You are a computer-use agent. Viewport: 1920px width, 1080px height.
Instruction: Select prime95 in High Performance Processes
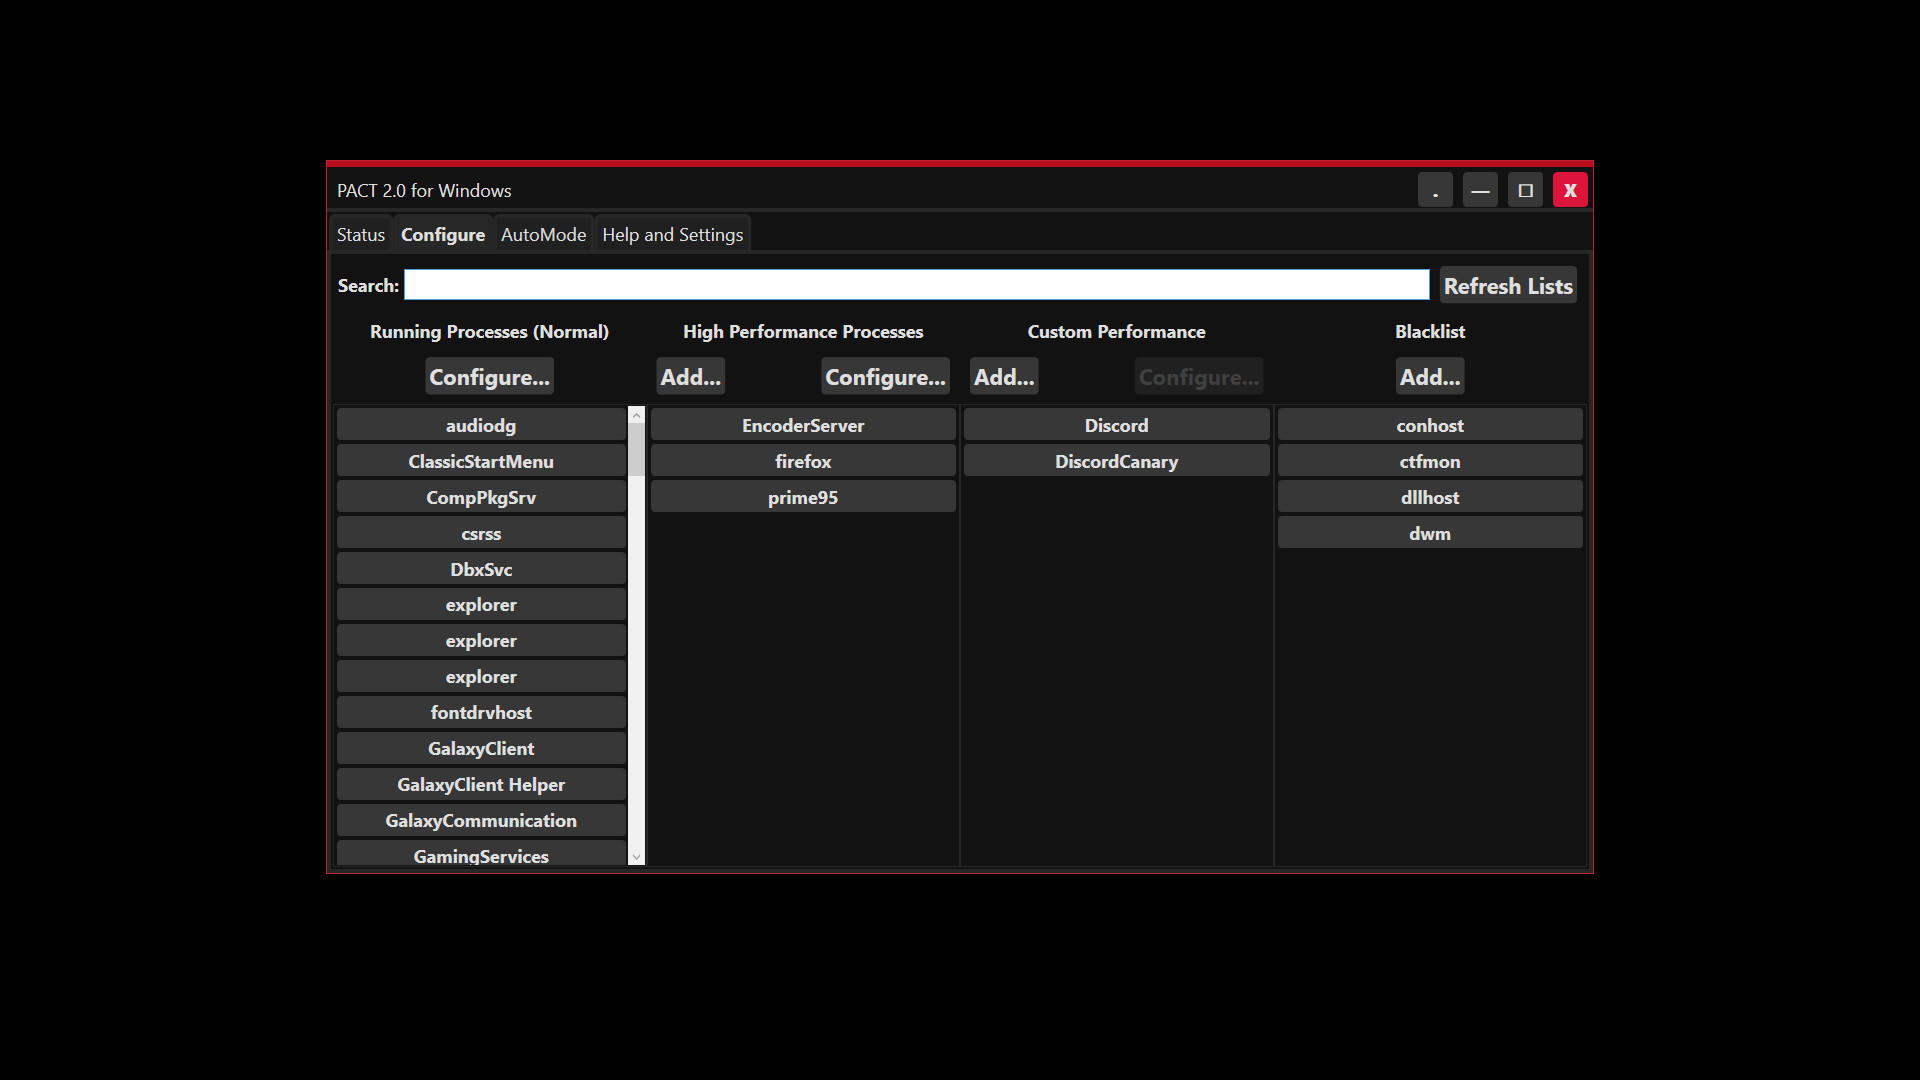803,496
